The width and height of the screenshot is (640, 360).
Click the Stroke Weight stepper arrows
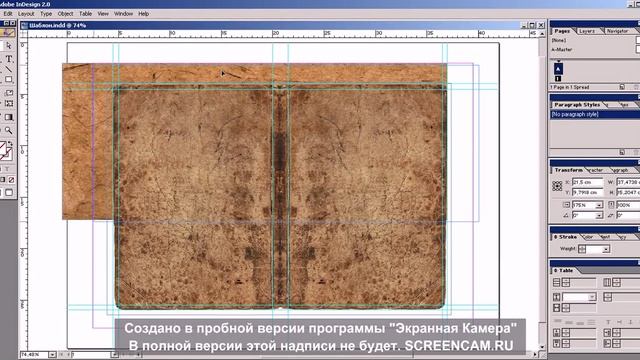pos(582,249)
